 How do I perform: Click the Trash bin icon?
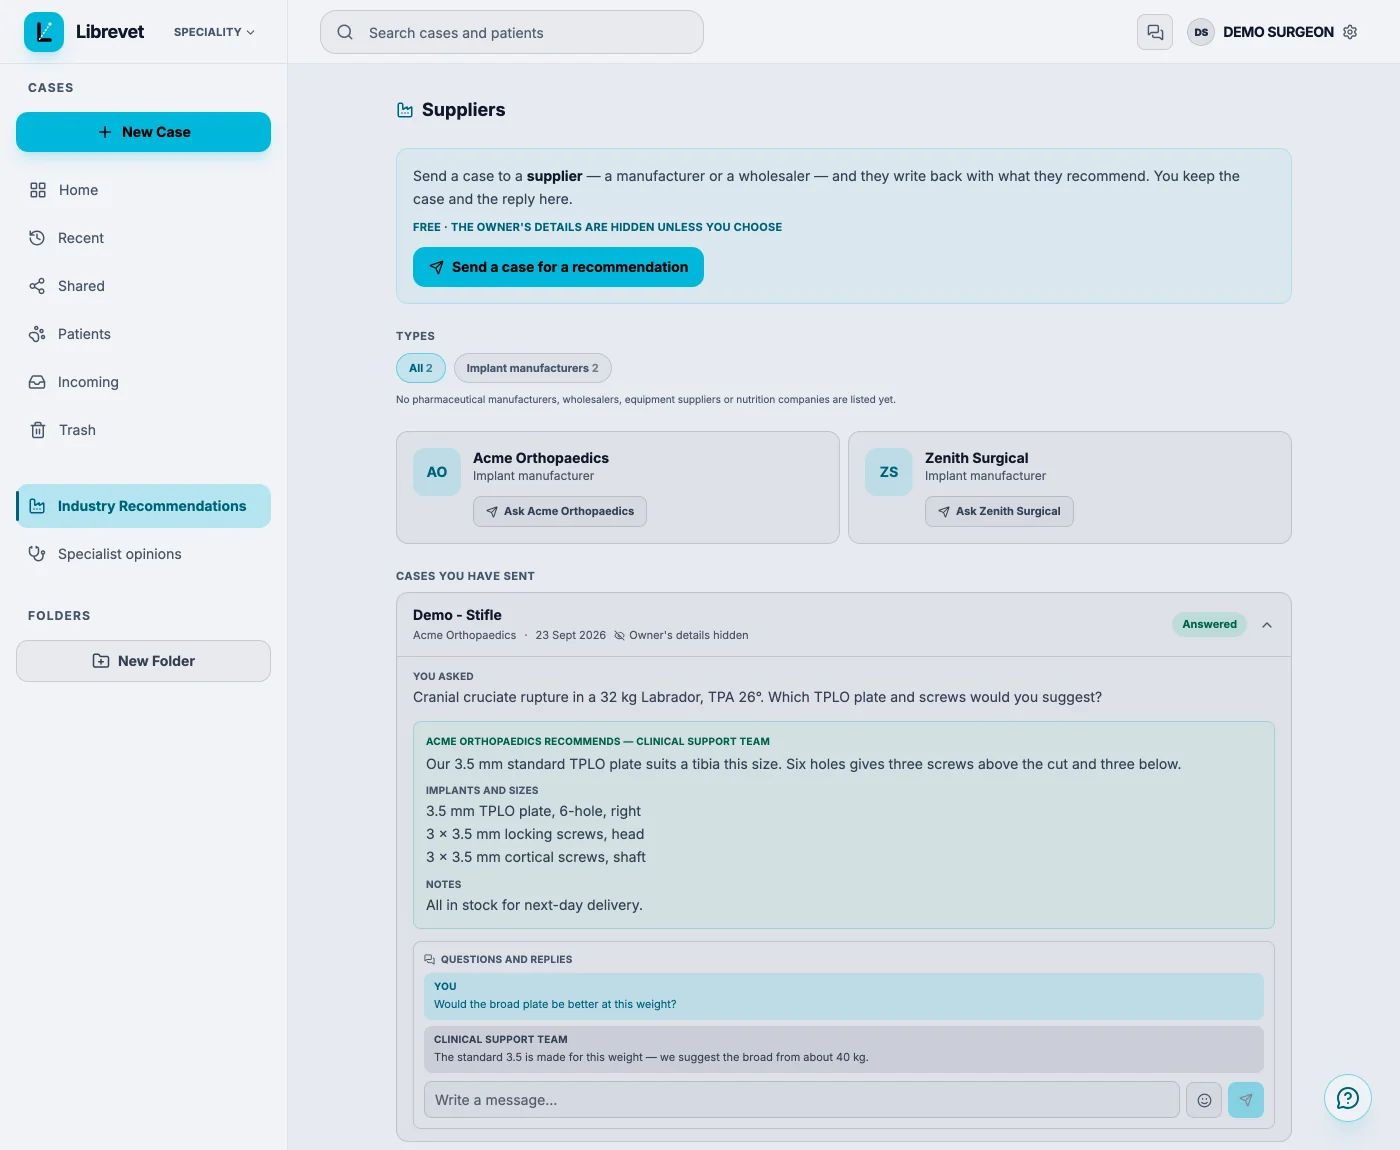point(38,430)
